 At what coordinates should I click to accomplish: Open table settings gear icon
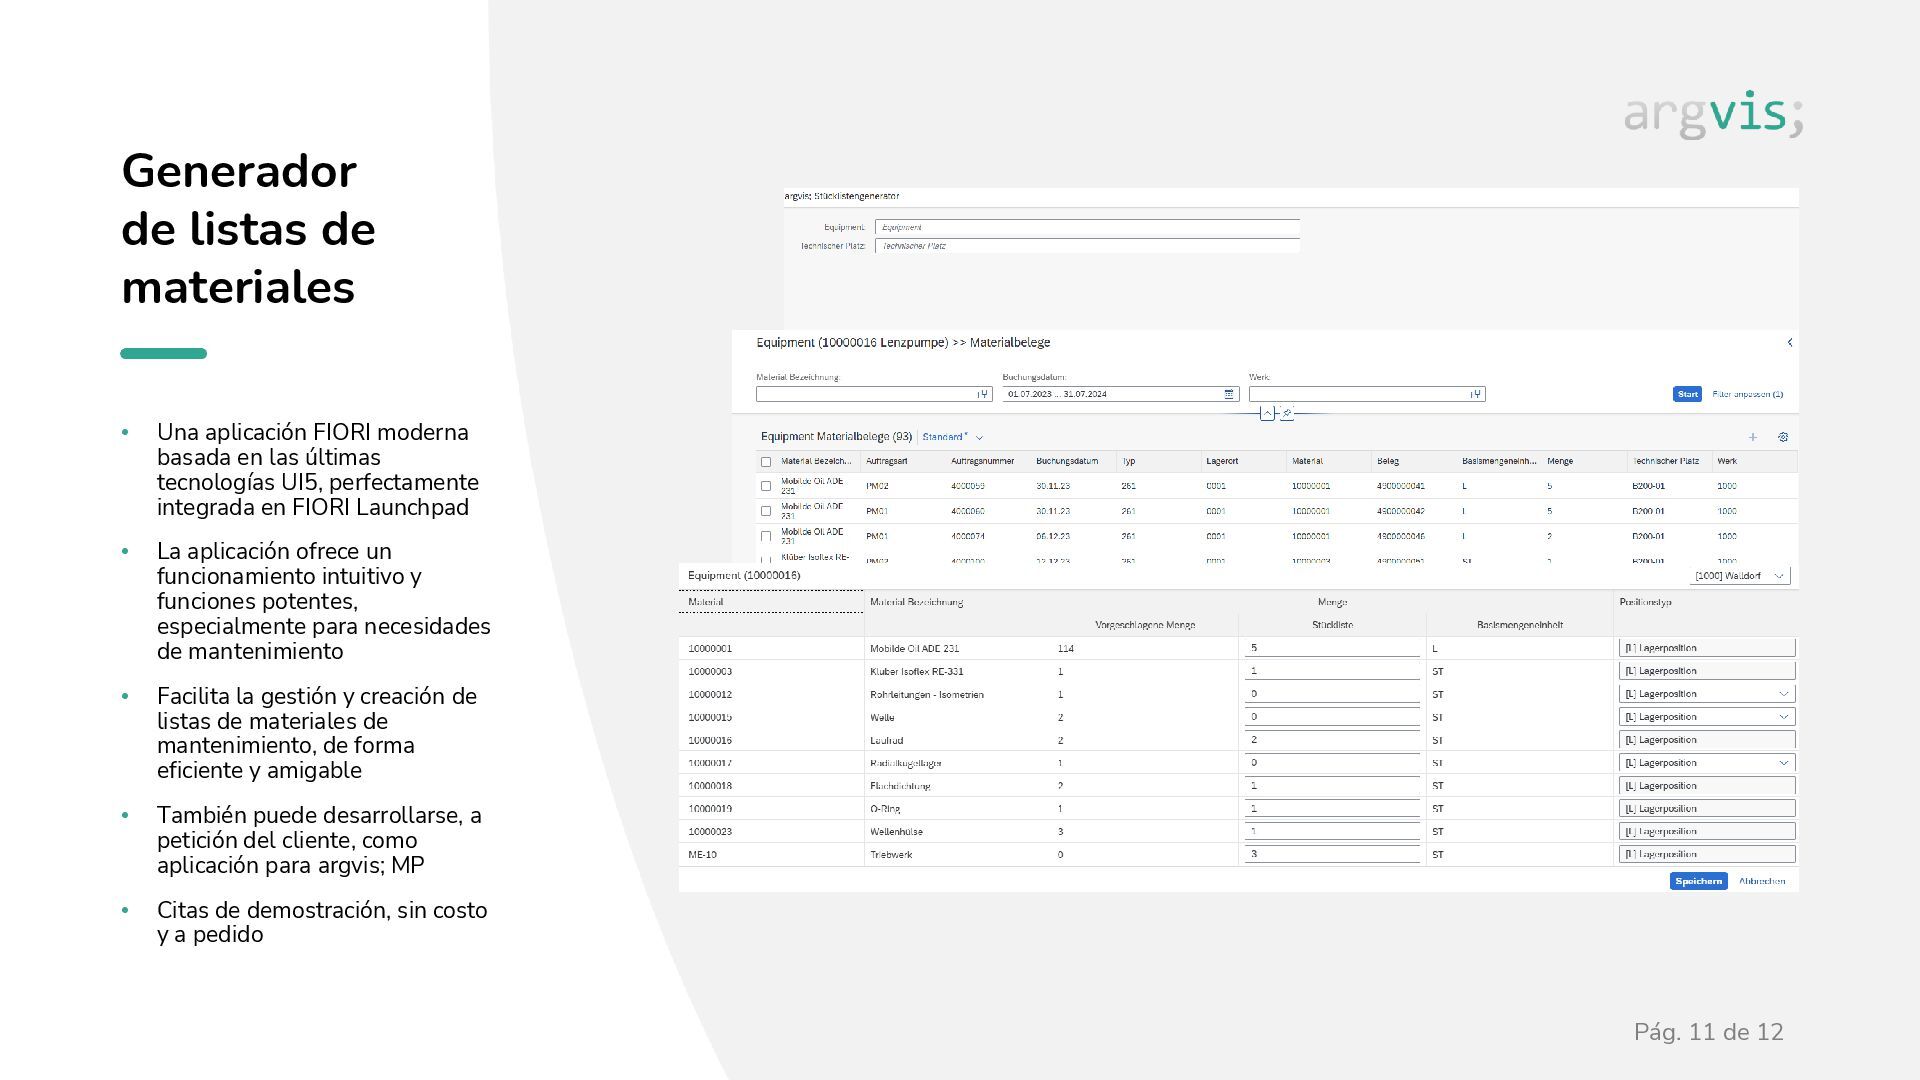coord(1783,437)
